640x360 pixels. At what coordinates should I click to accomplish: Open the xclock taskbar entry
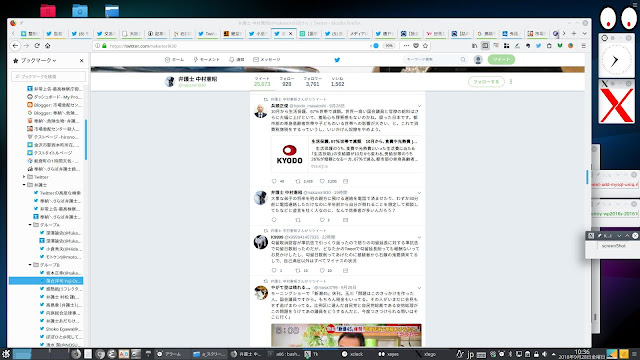click(x=353, y=354)
